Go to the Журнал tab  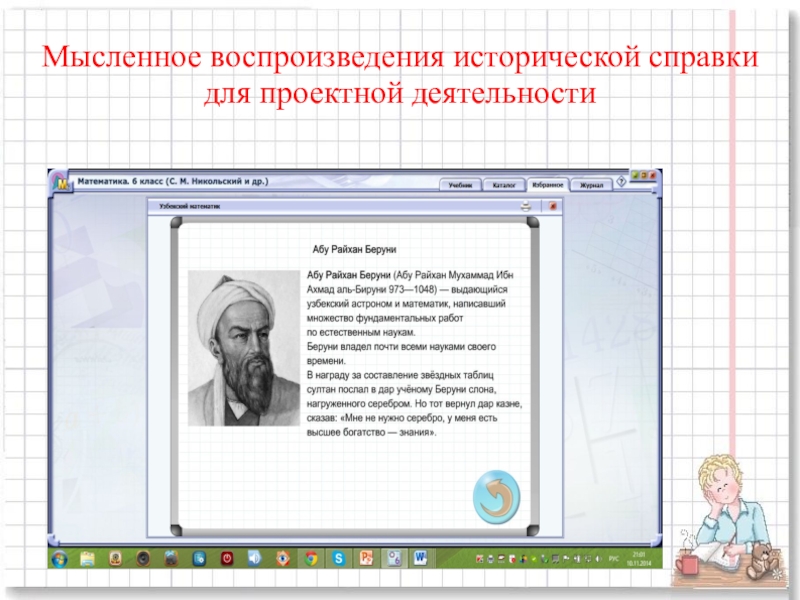coord(592,185)
